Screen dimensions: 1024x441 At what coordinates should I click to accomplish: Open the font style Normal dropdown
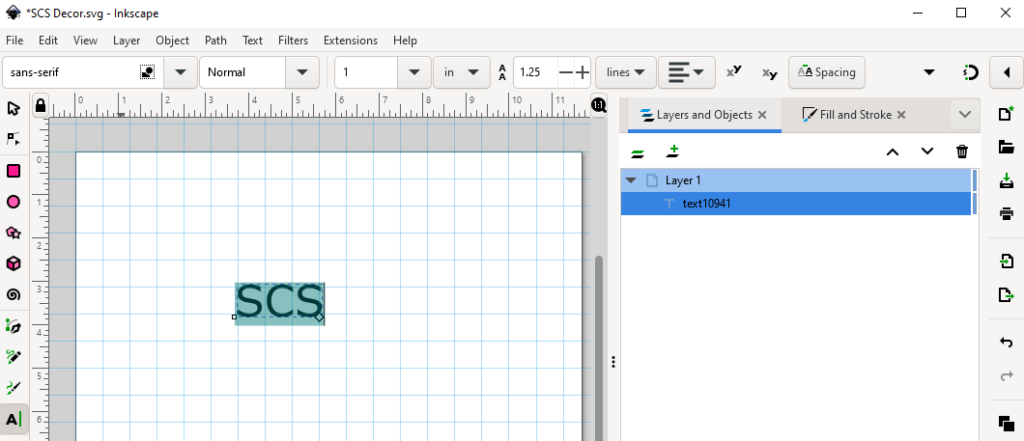pyautogui.click(x=302, y=72)
